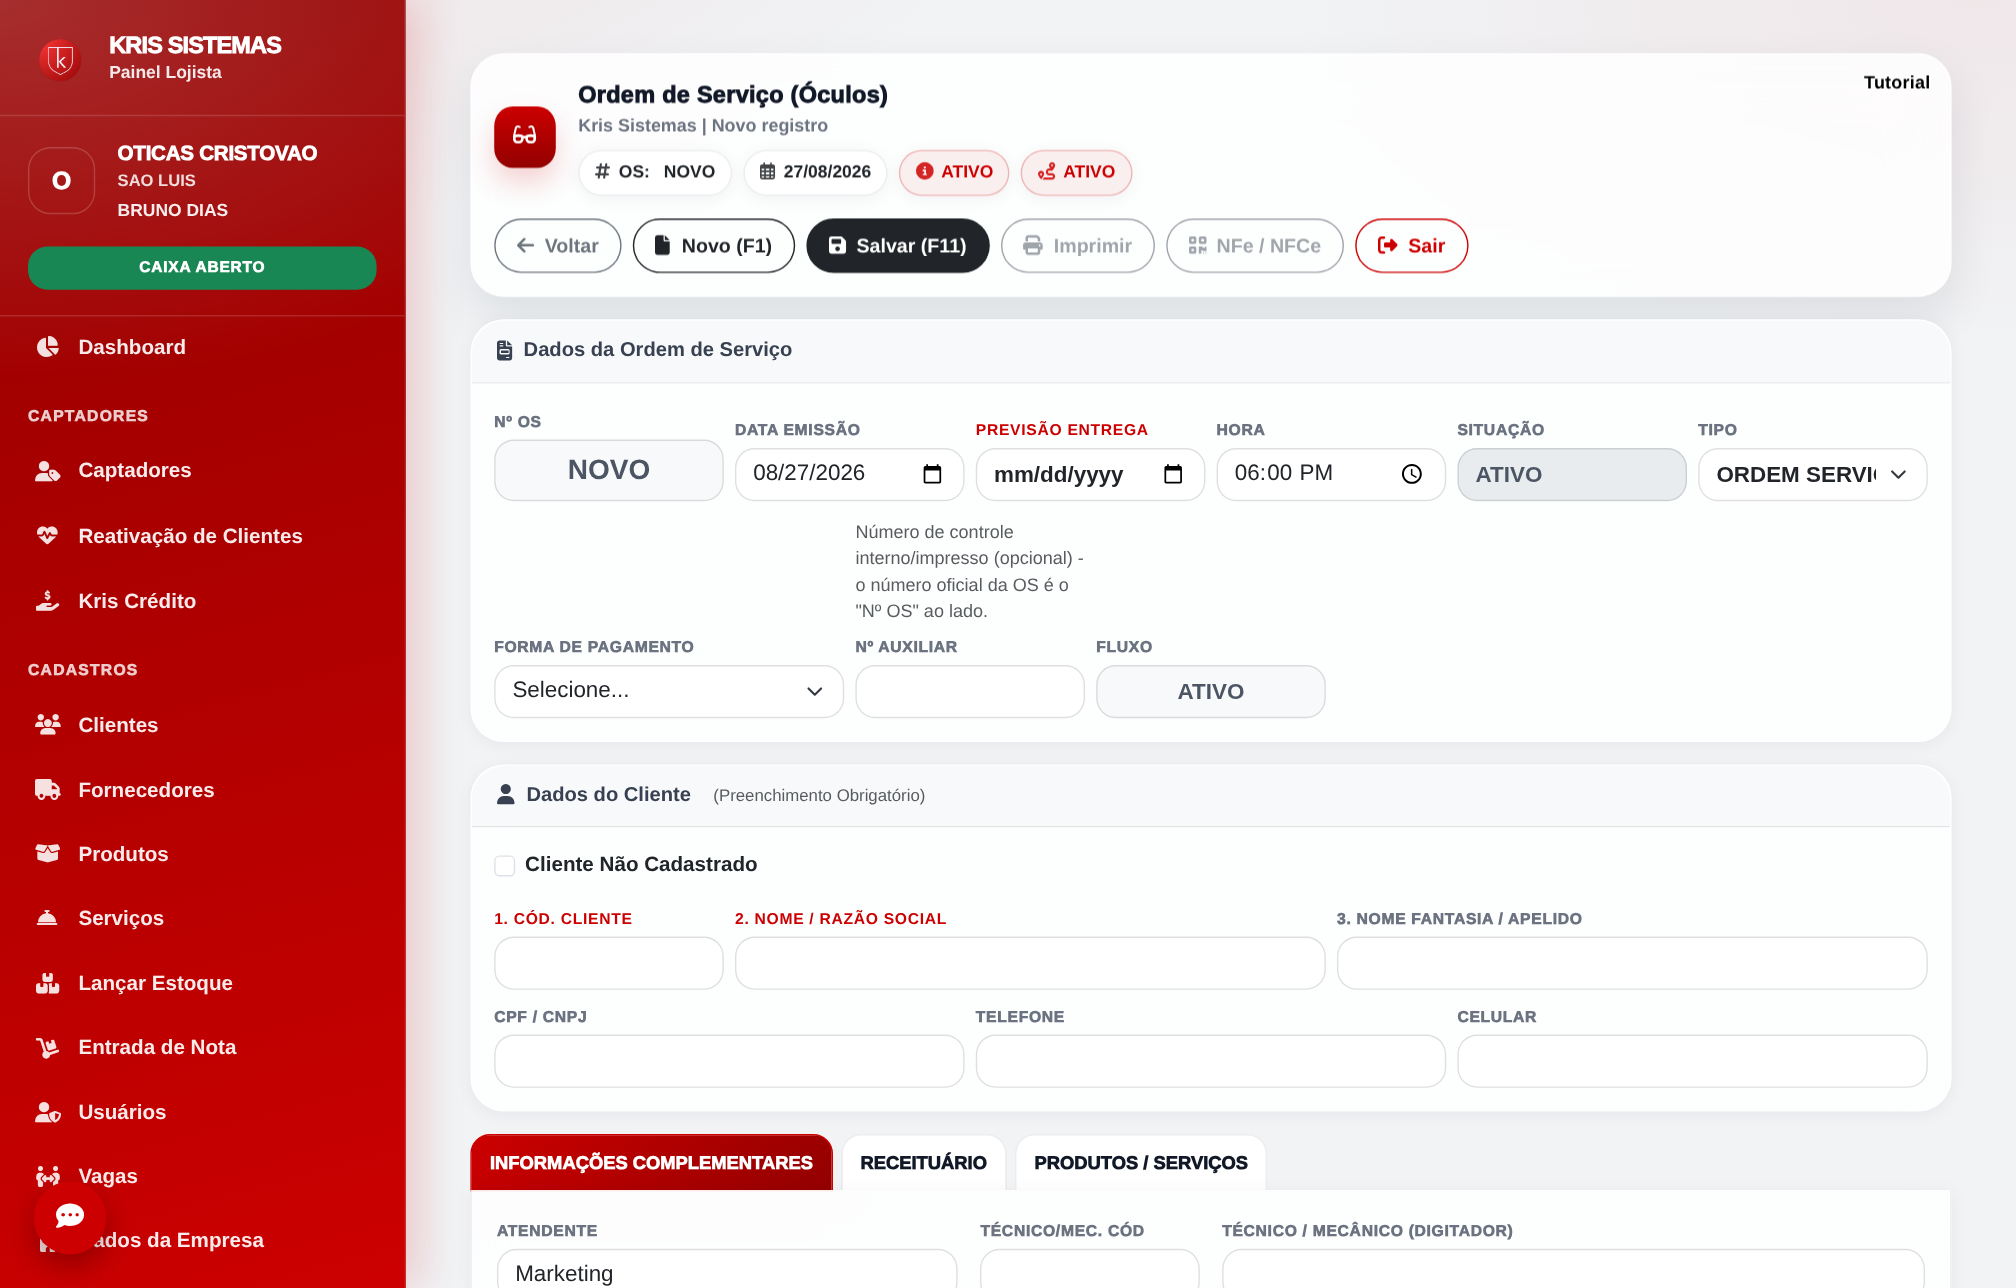Click the Técnico / Mecânico (Digitador) field

1573,1270
